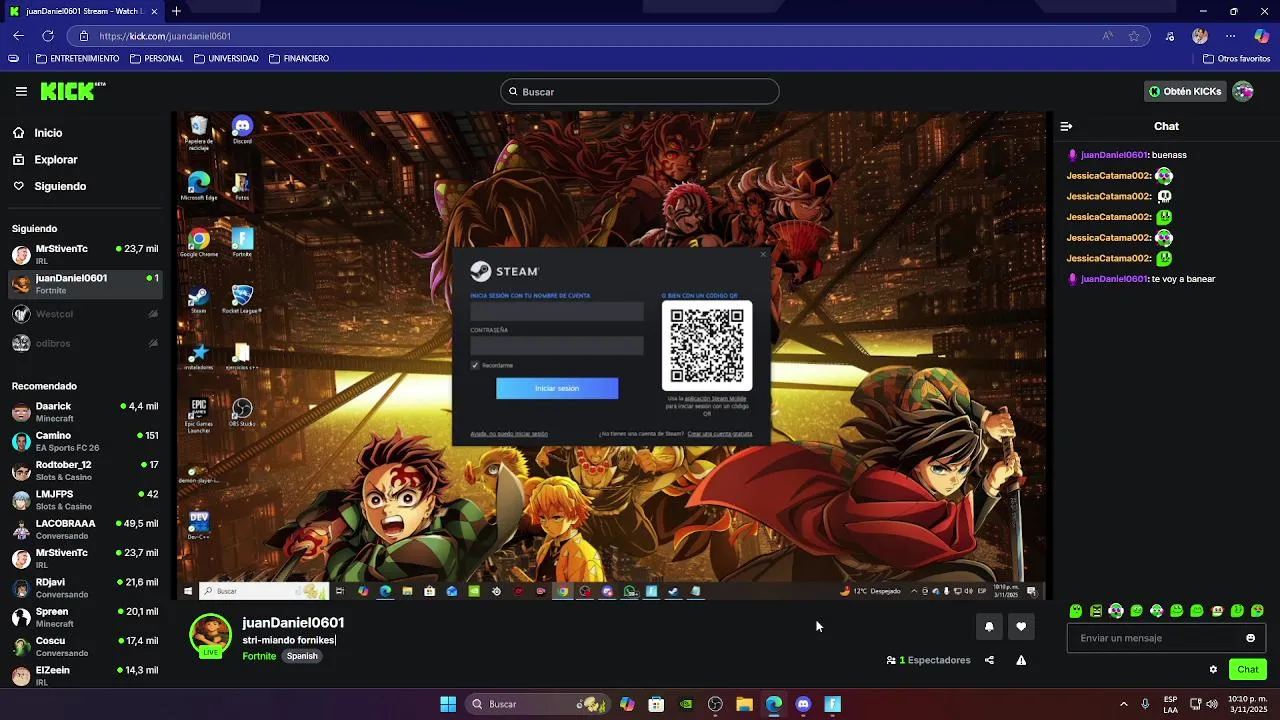Open ENTRETENIMIENTO bookmarks folder
Screen dimensions: 1280x720
pos(77,59)
